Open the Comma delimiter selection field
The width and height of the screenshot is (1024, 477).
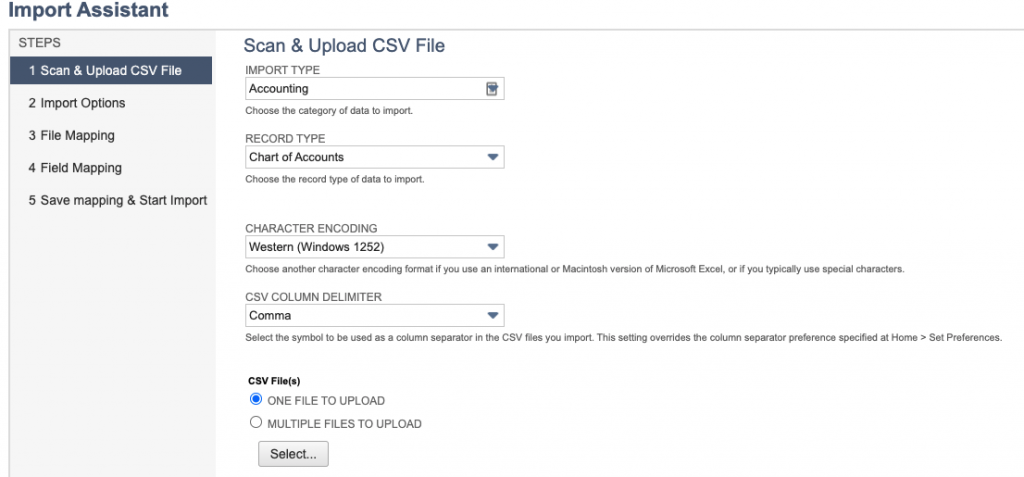click(374, 316)
